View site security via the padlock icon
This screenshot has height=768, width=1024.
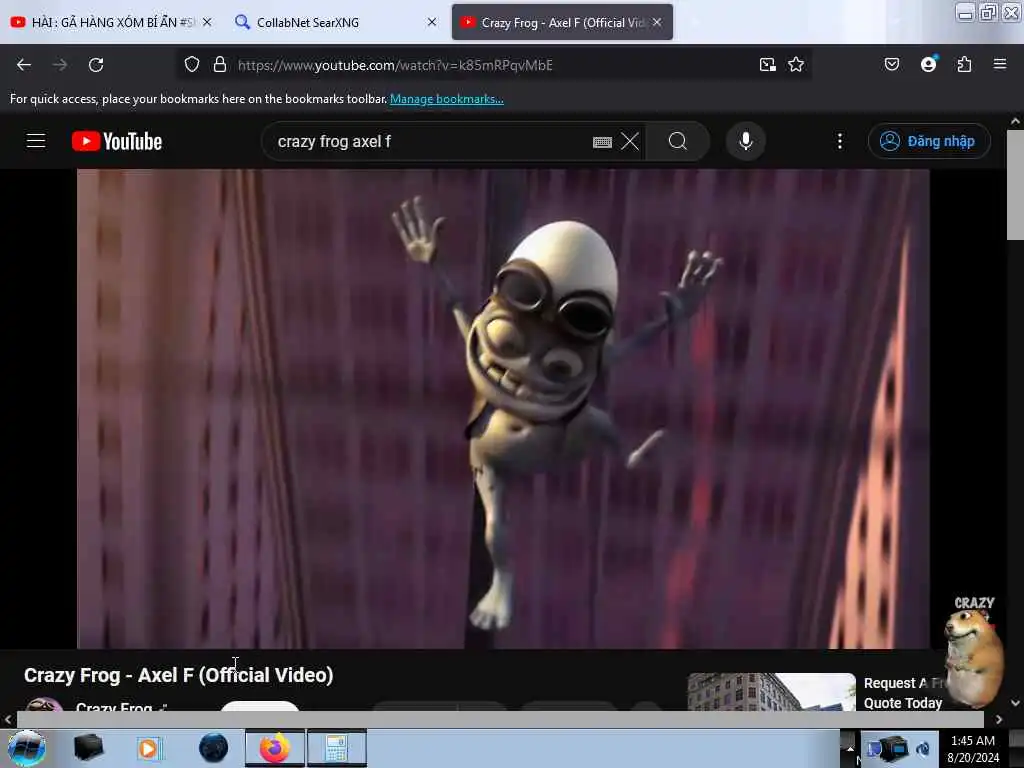[x=220, y=65]
